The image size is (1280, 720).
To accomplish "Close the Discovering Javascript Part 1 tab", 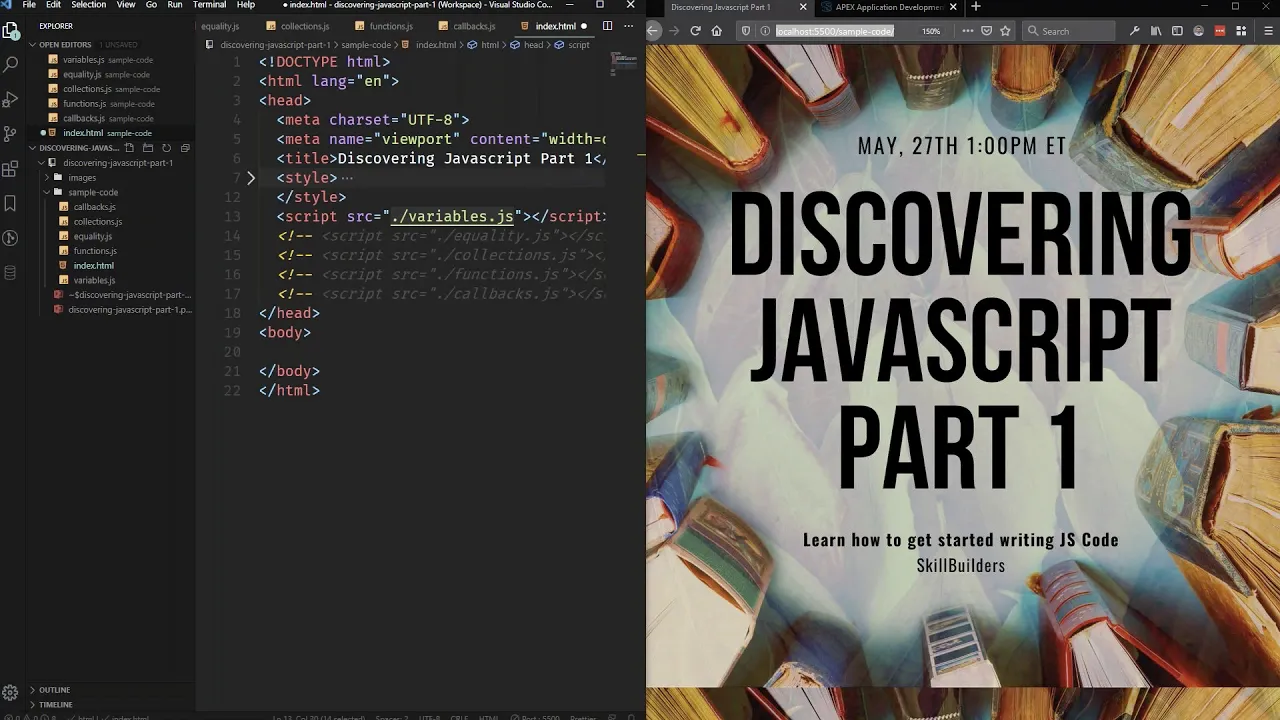I will 802,7.
